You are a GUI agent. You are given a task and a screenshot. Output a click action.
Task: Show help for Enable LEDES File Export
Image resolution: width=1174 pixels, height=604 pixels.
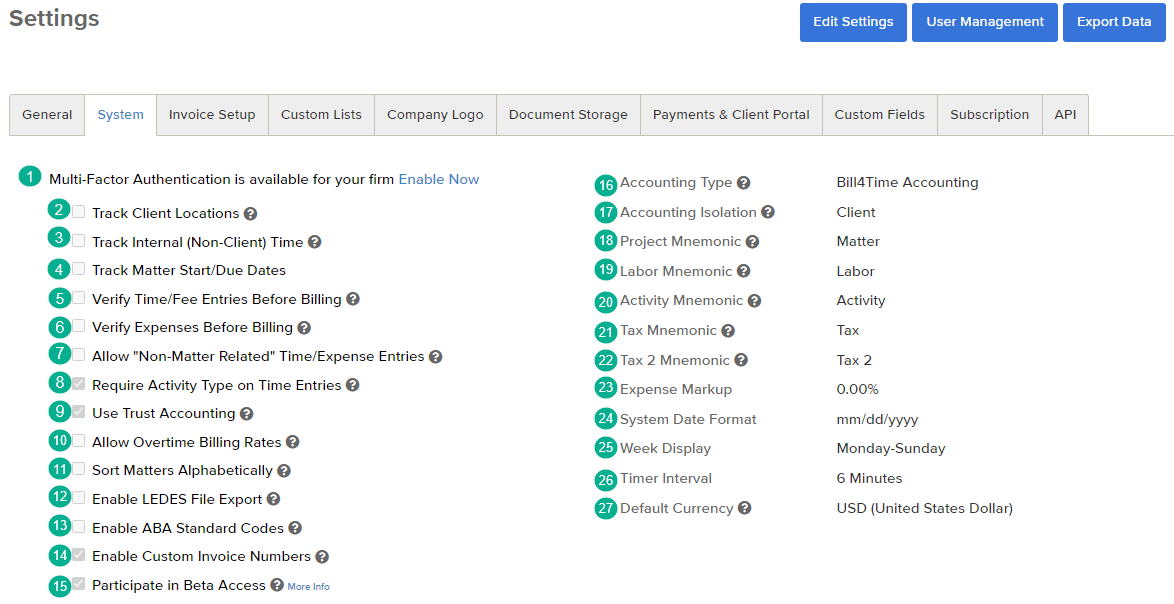(273, 499)
